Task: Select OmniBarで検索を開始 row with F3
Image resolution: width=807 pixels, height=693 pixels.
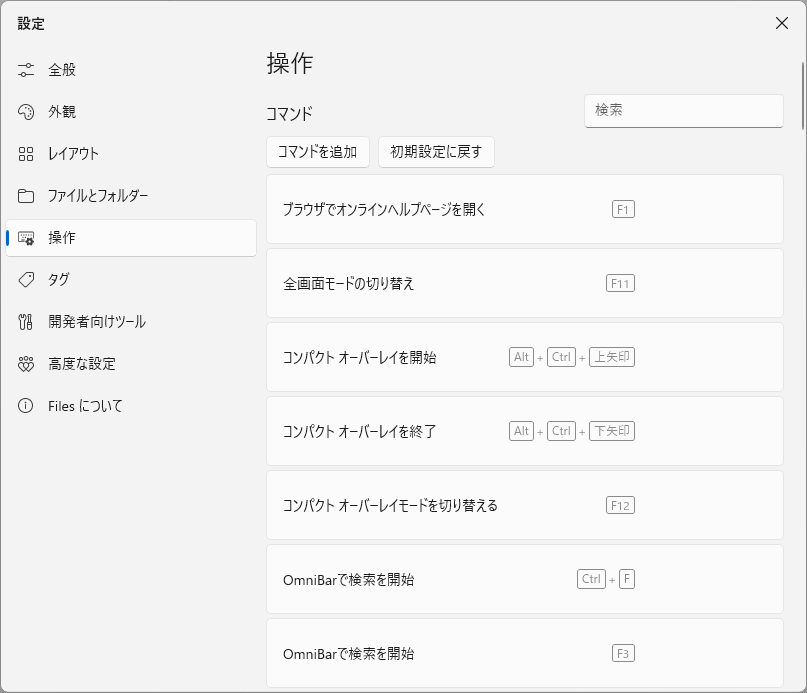Action: click(x=524, y=653)
